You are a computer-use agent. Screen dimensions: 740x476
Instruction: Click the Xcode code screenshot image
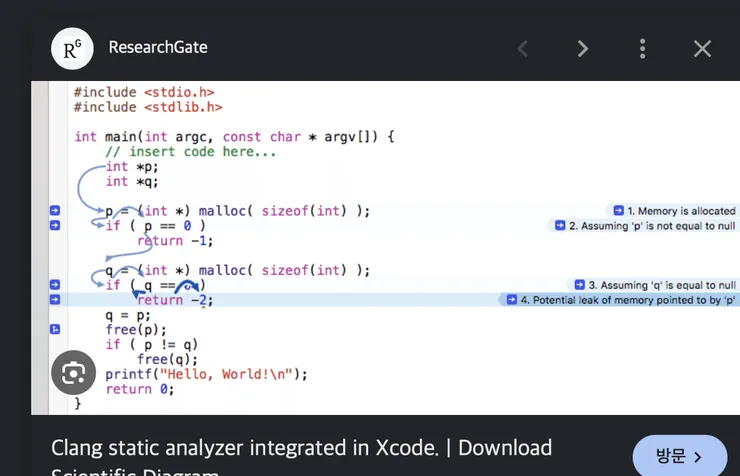point(385,248)
